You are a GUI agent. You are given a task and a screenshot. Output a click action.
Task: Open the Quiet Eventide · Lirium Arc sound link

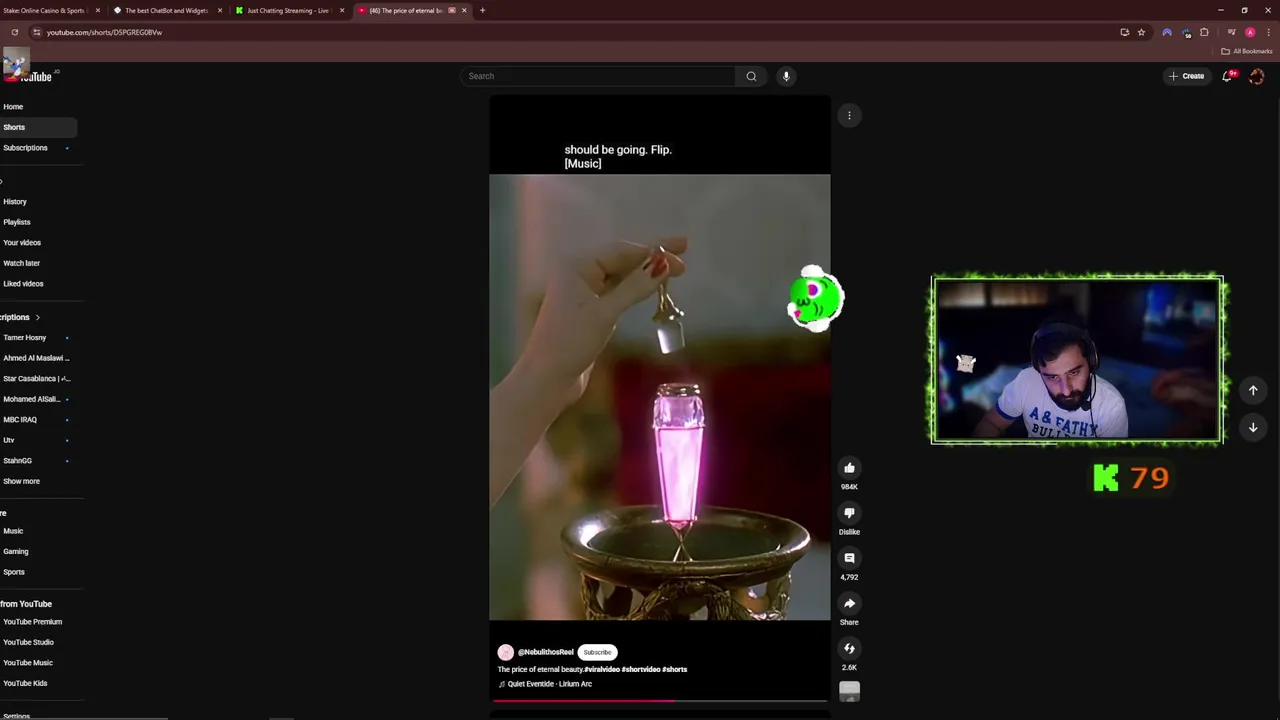coord(549,684)
